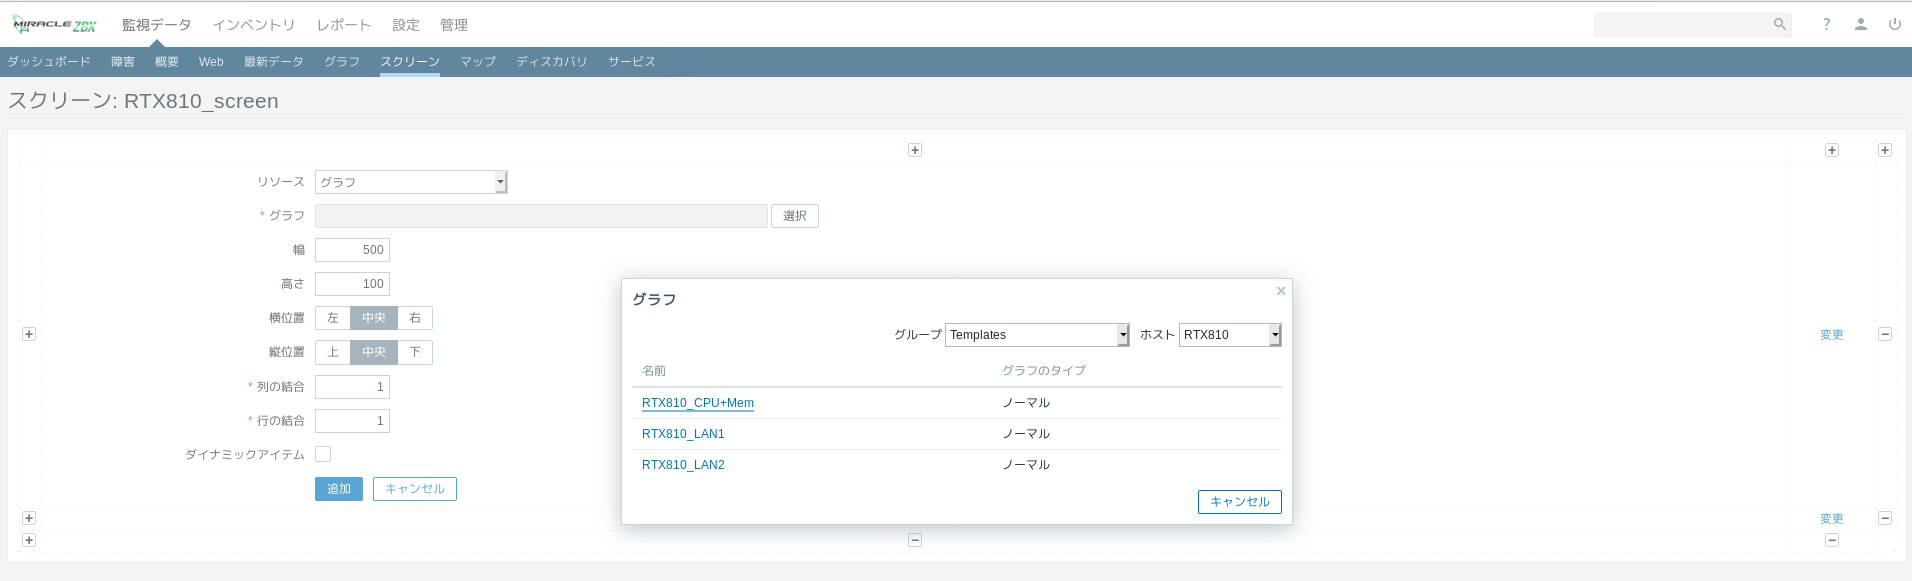Open the 設定 top menu
The height and width of the screenshot is (581, 1912).
tap(405, 25)
